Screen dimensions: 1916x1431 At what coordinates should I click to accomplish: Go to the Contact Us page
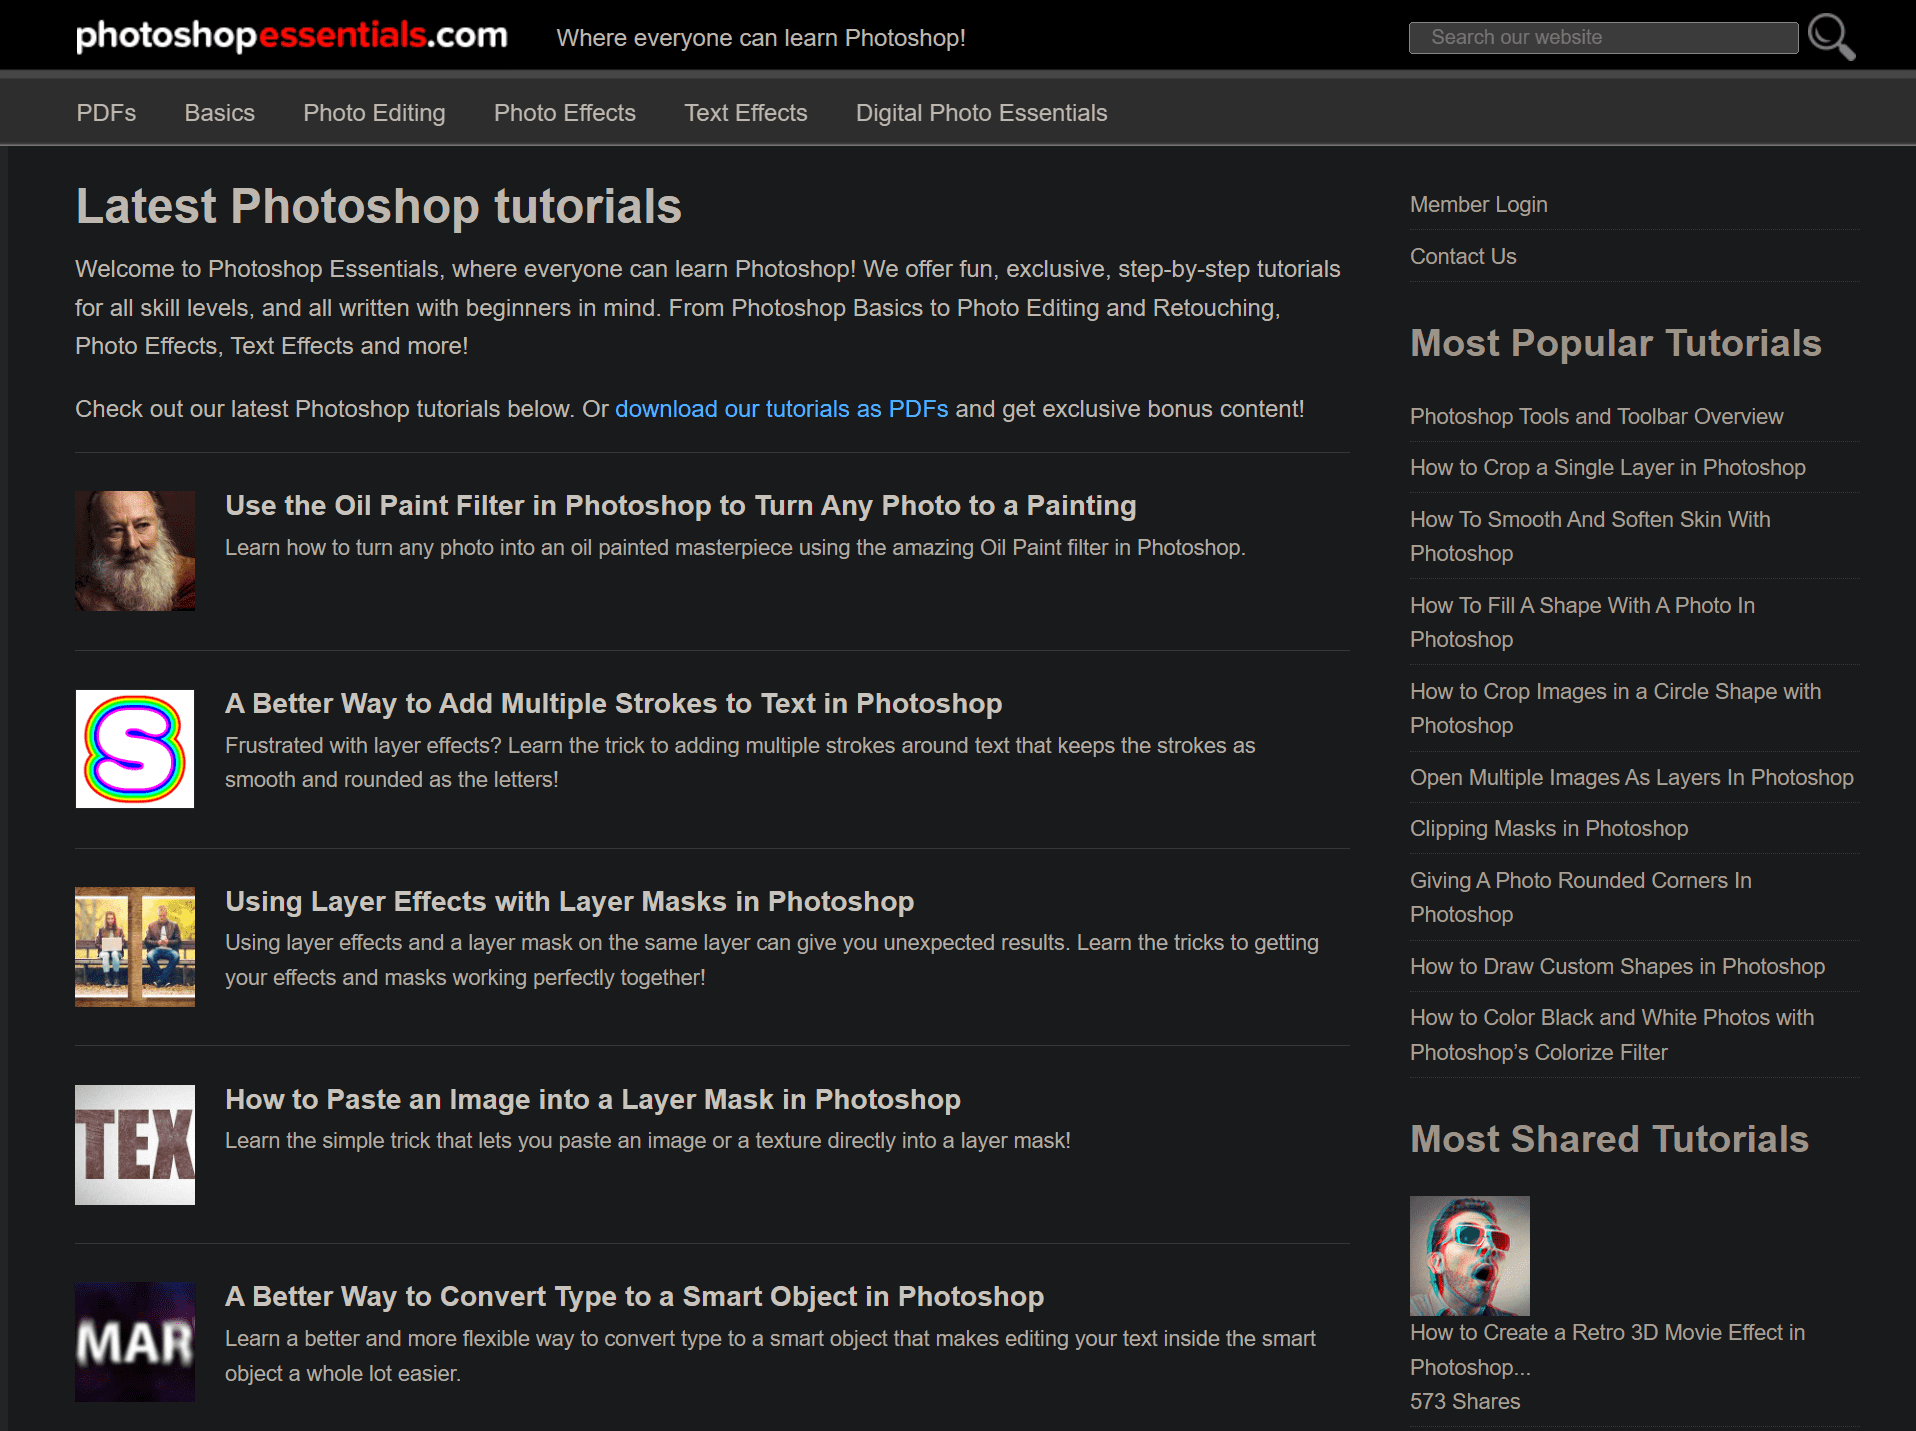1462,257
